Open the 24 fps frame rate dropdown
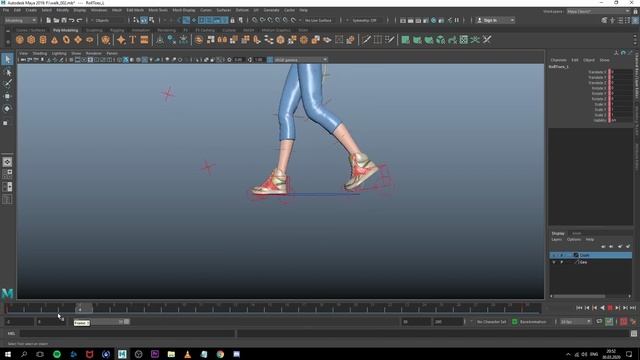This screenshot has width=640, height=360. (576, 322)
